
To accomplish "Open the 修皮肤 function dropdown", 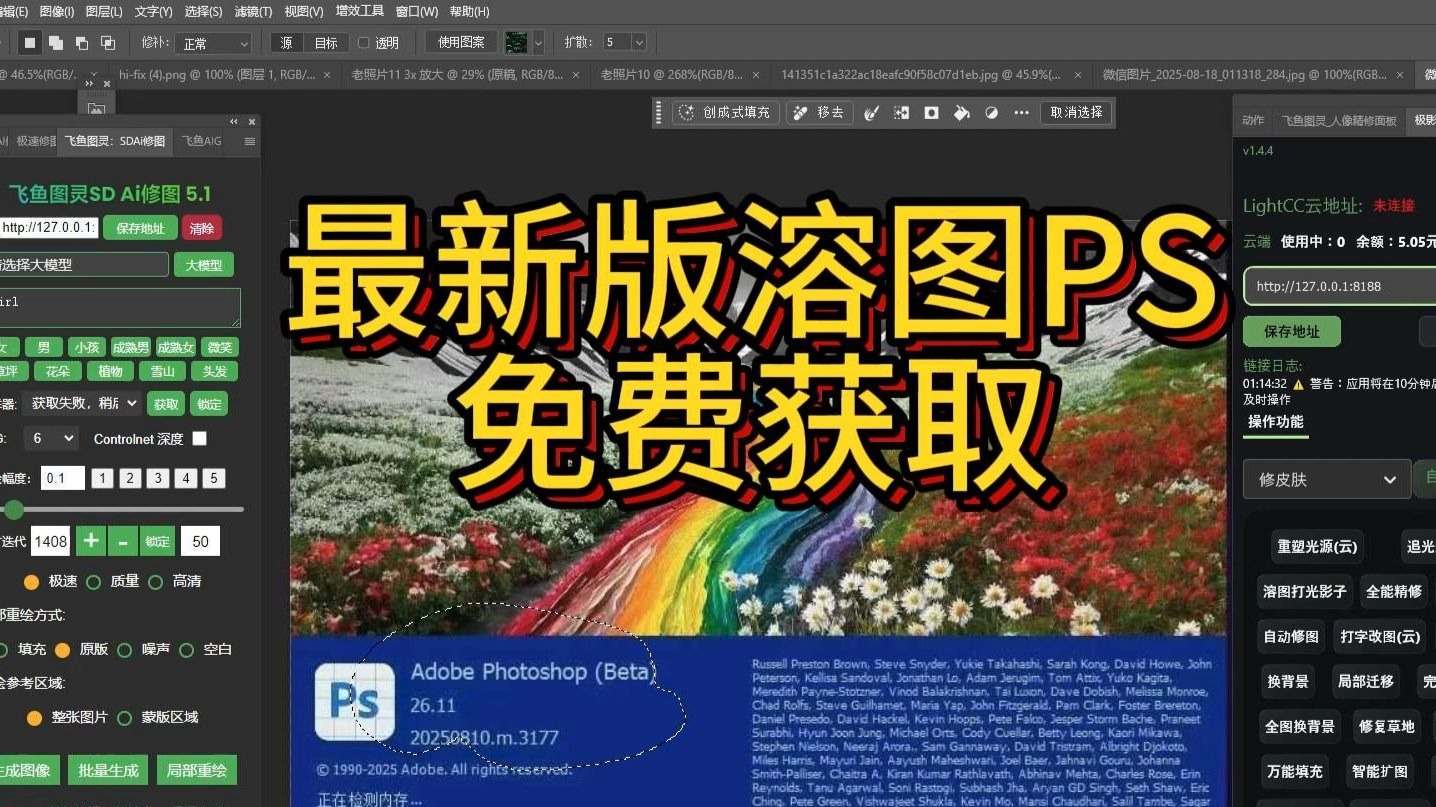I will pyautogui.click(x=1326, y=479).
